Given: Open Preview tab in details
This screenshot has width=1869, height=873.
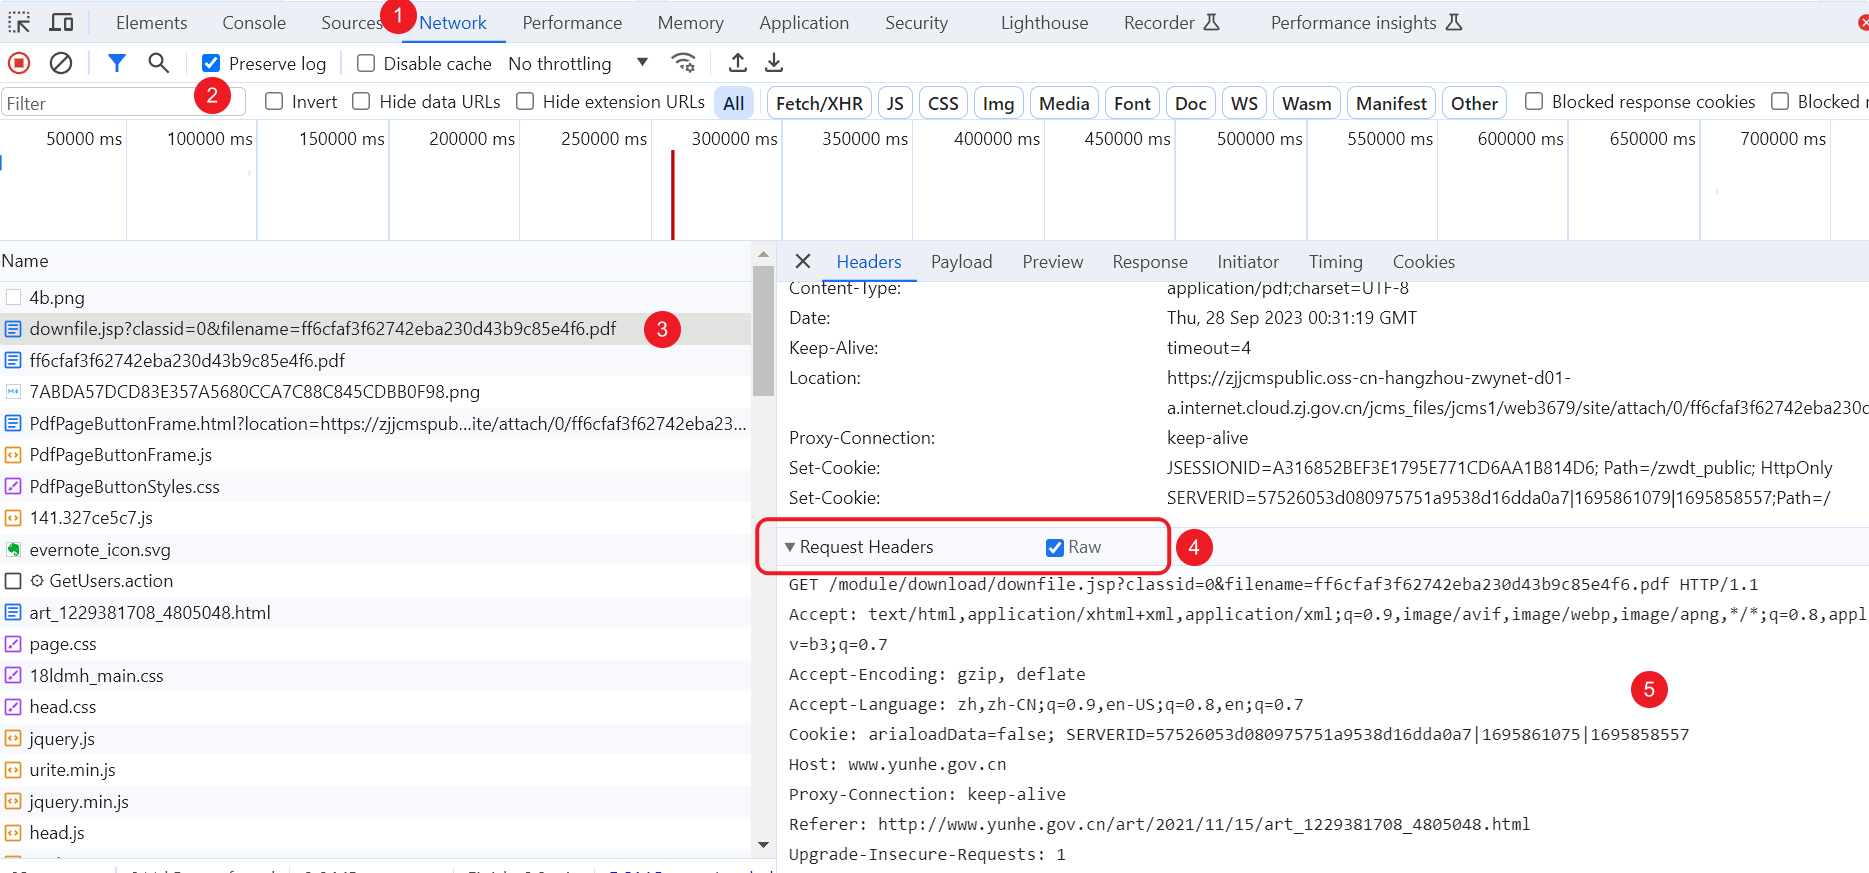Looking at the screenshot, I should (1052, 261).
